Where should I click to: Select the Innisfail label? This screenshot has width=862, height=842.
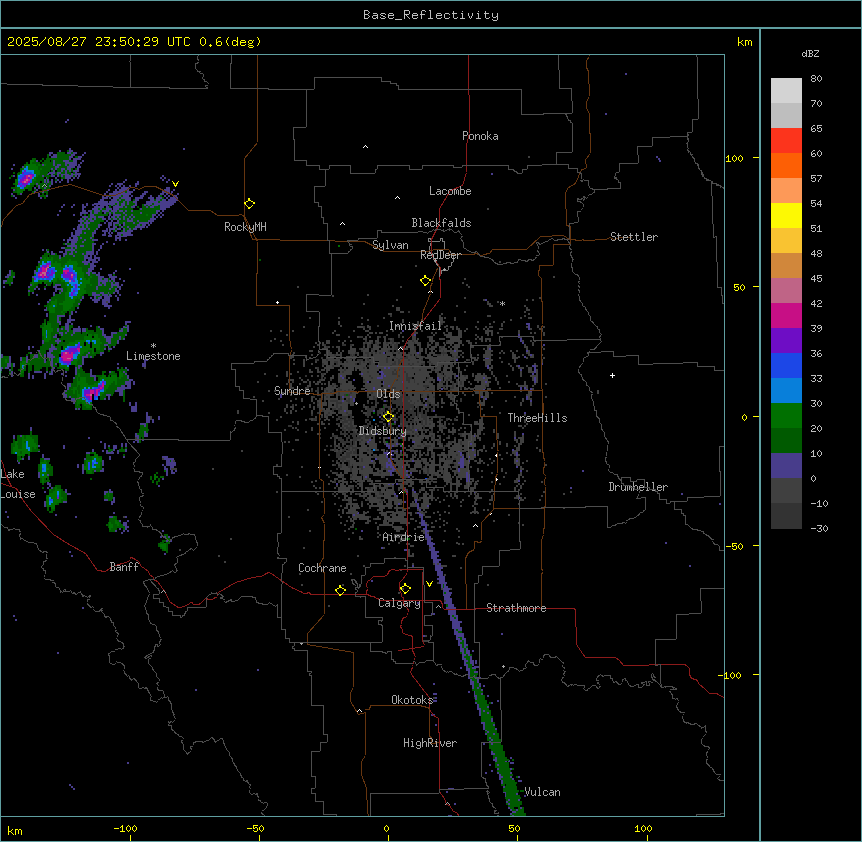coord(416,326)
